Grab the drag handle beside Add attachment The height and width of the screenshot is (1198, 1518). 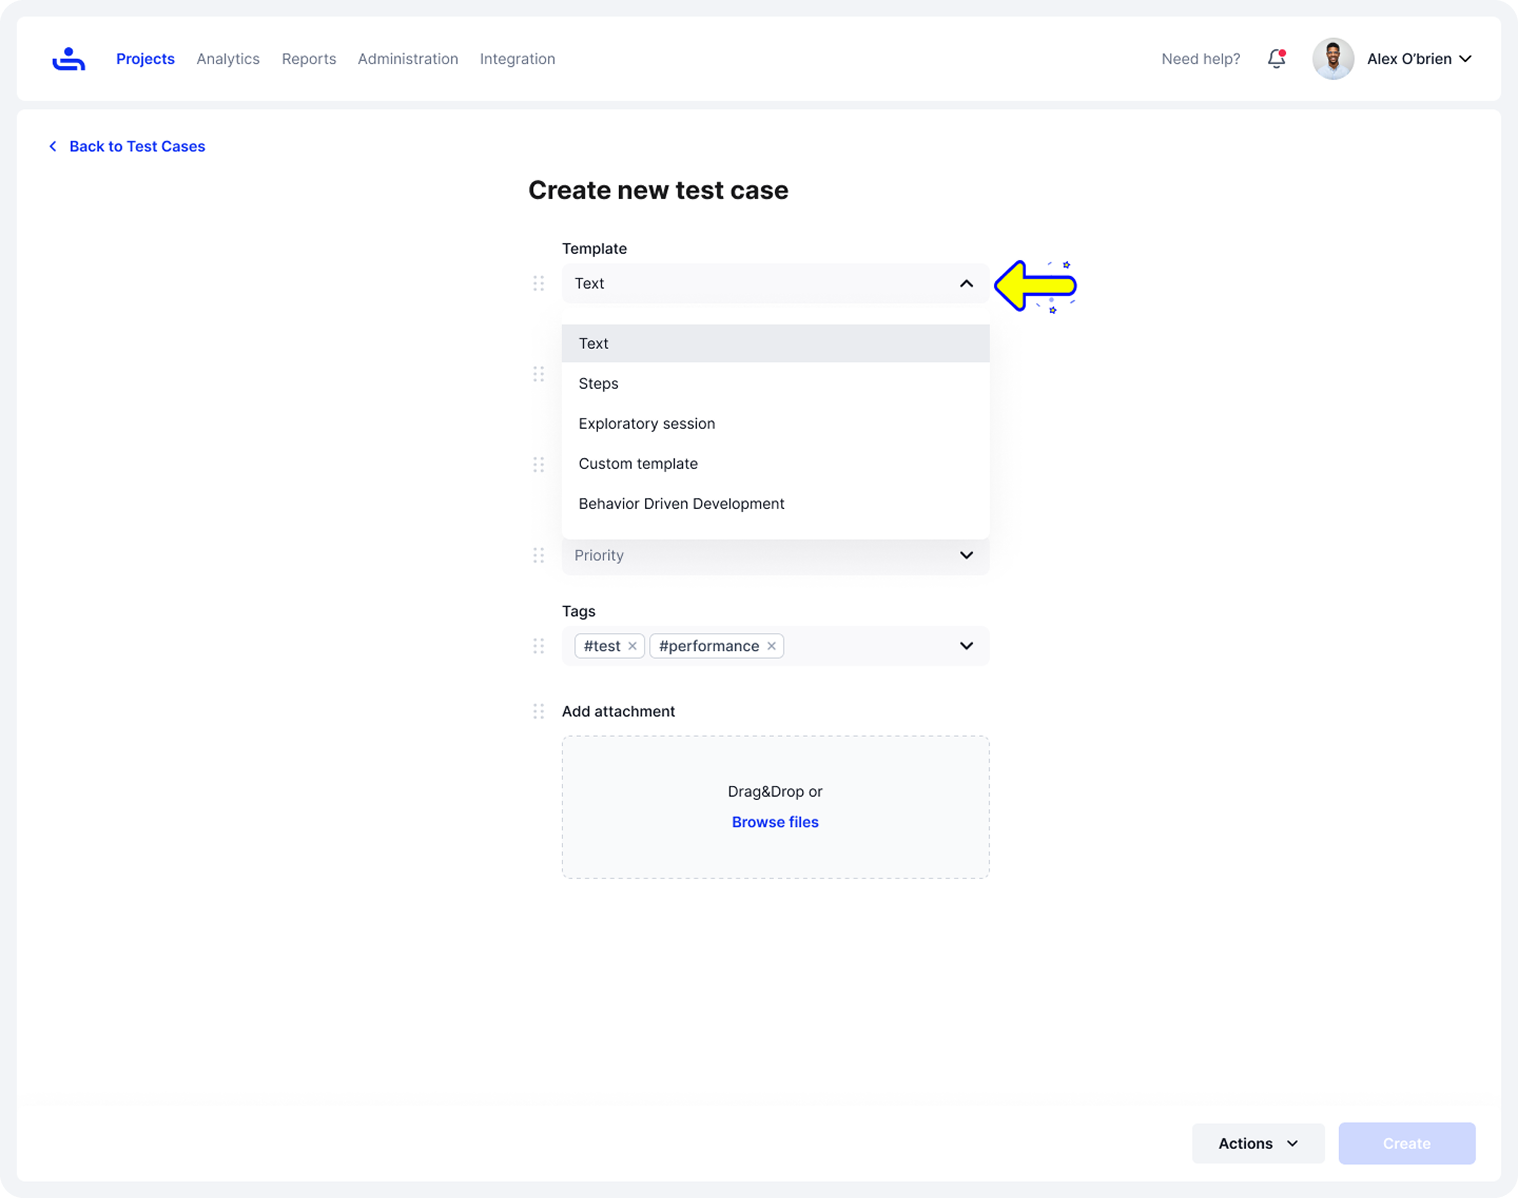coord(539,711)
